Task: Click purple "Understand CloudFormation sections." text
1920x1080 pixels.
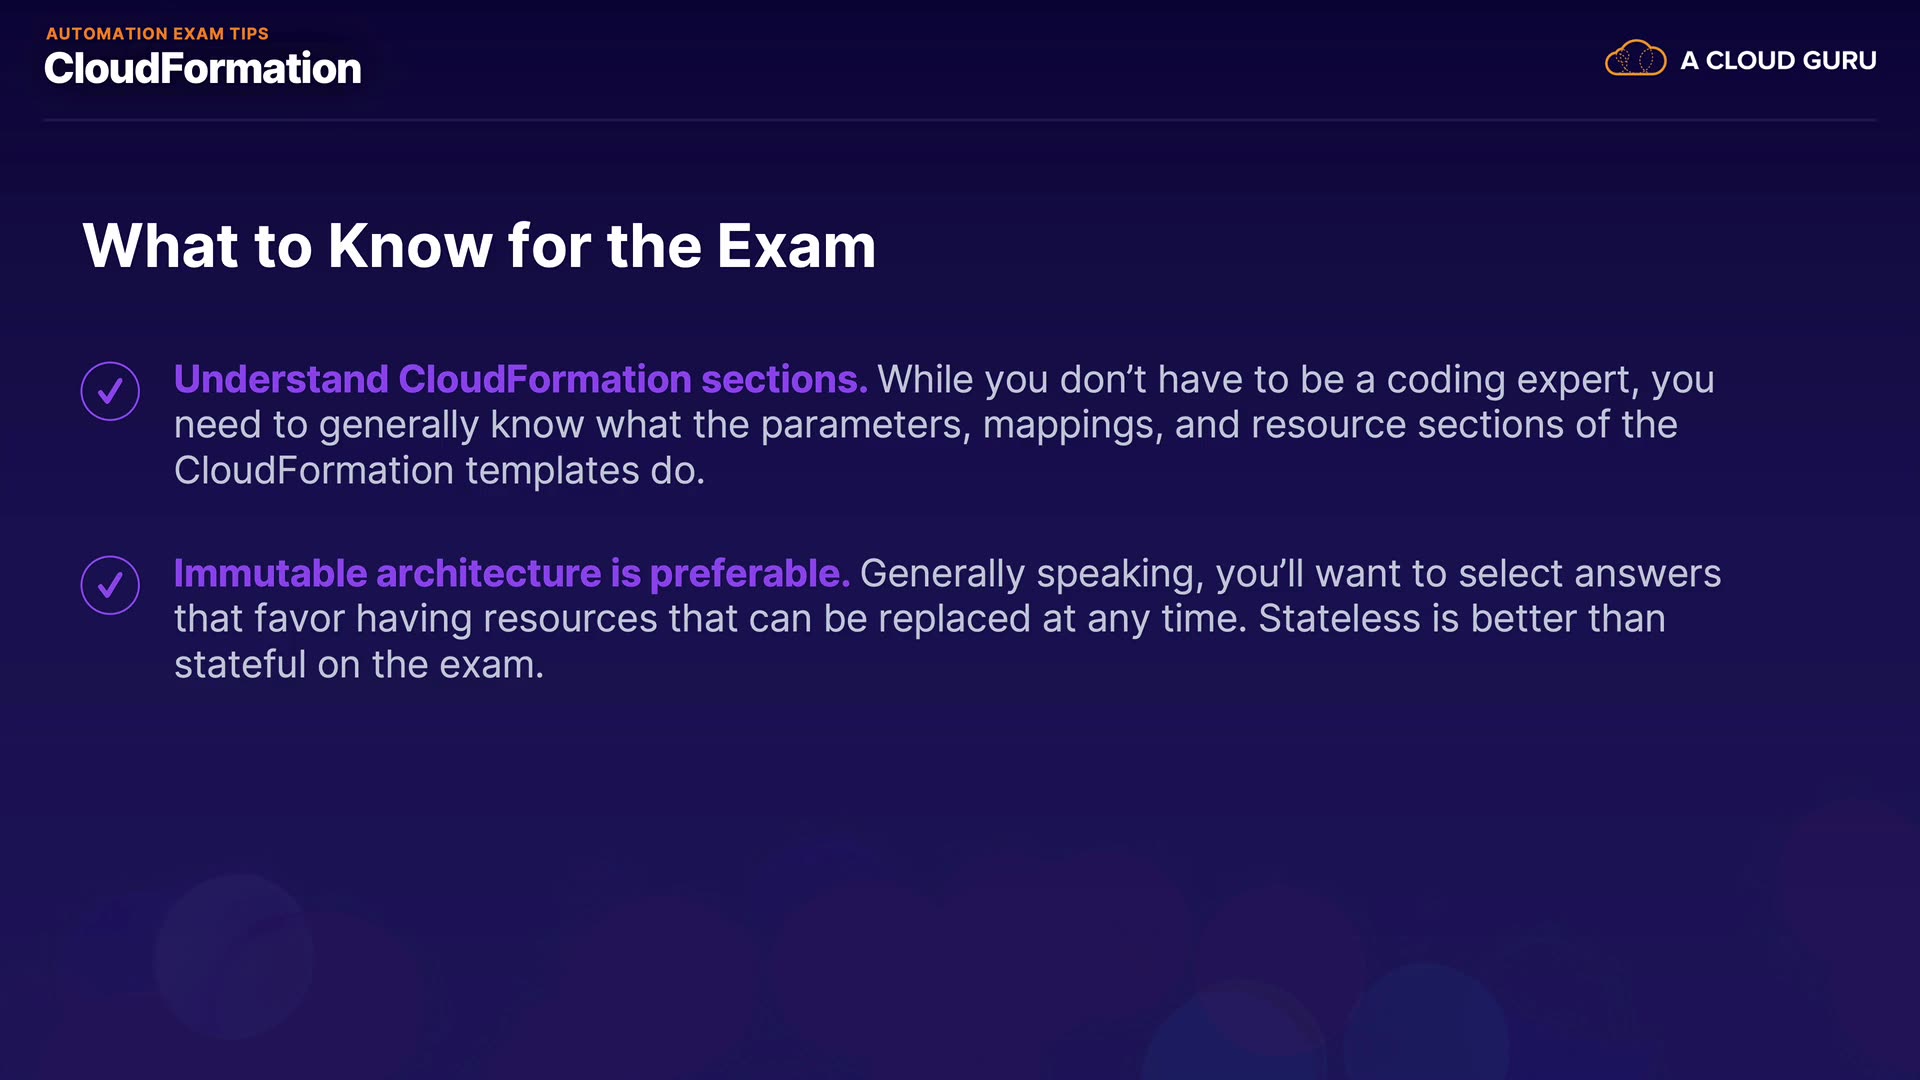Action: (x=520, y=380)
